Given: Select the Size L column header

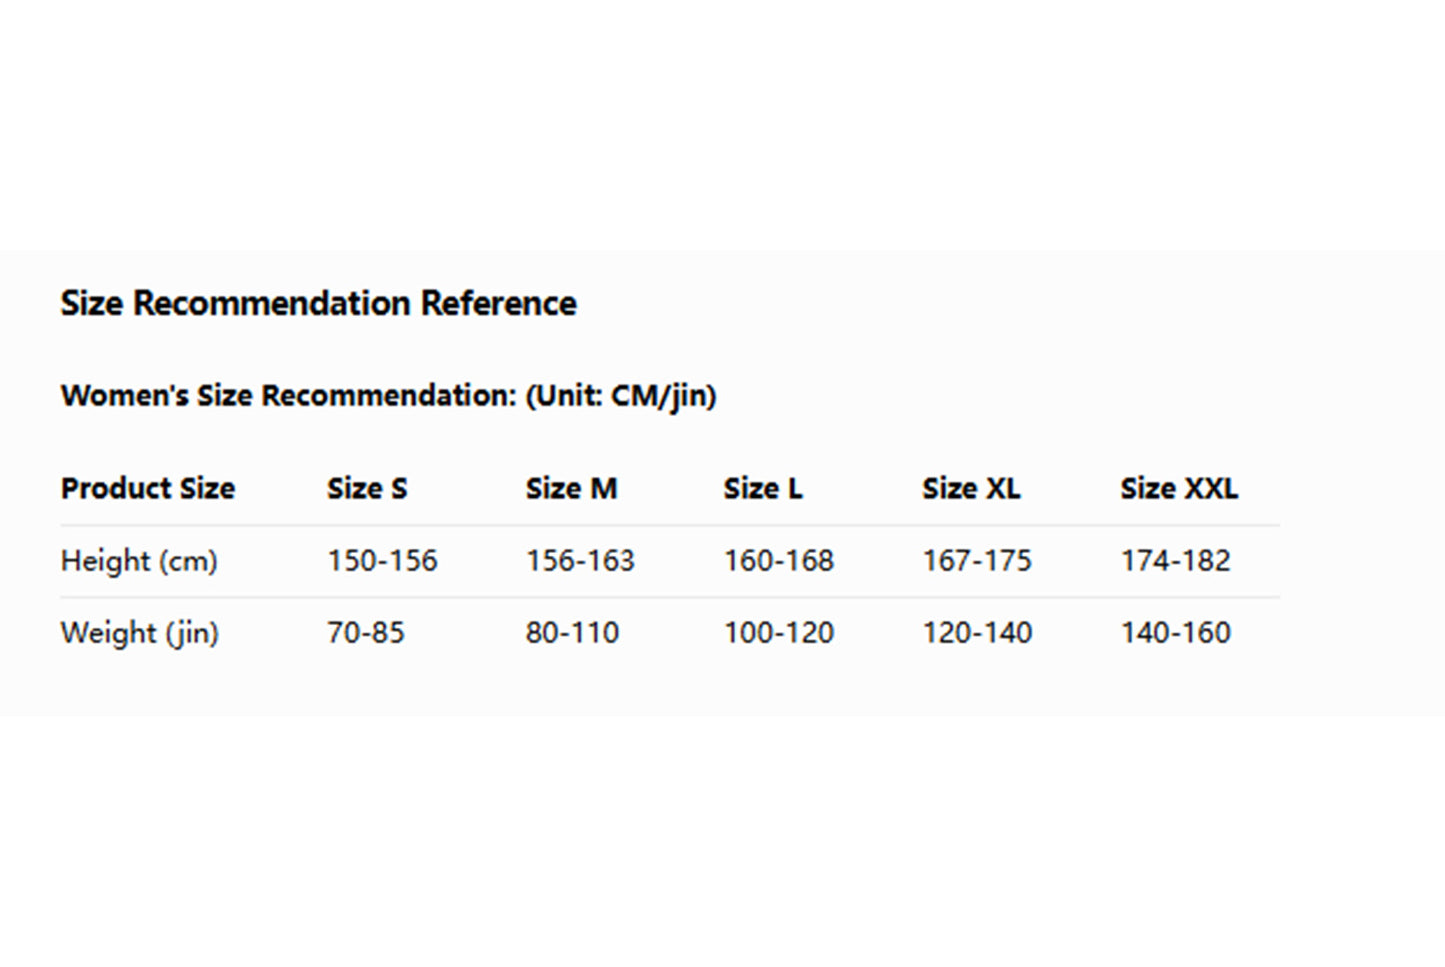Looking at the screenshot, I should pos(763,488).
